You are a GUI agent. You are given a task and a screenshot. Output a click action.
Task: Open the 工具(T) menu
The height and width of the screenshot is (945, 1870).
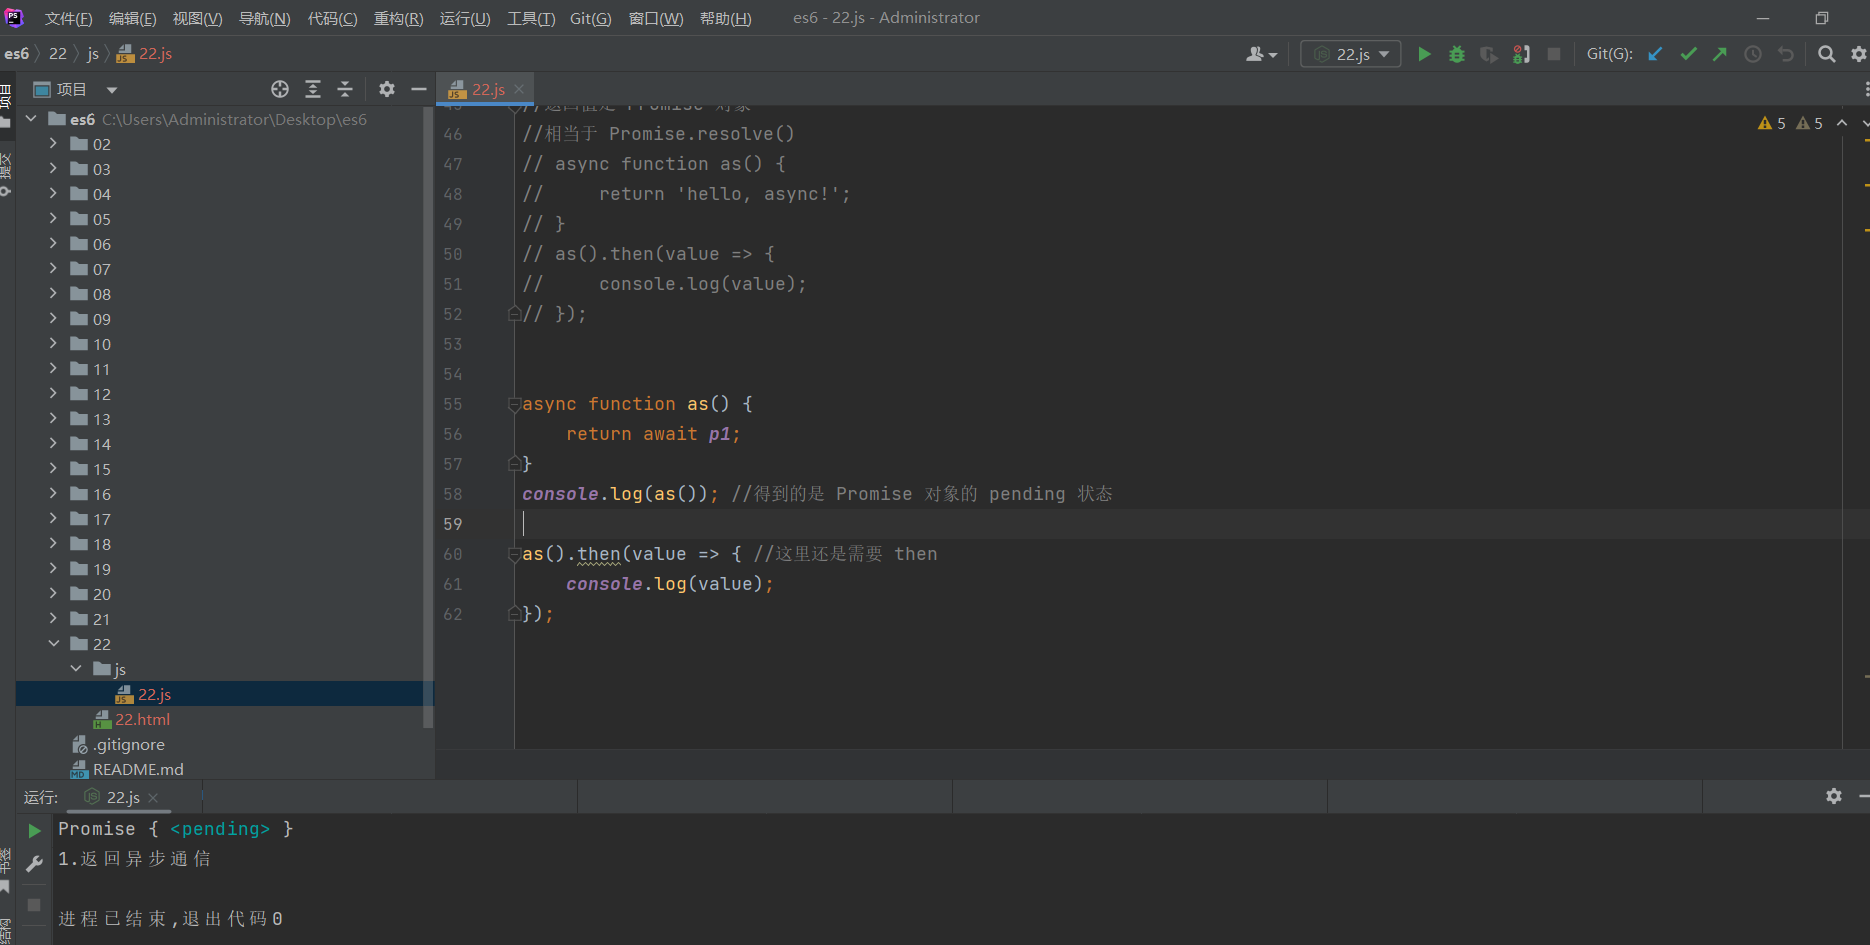531,18
